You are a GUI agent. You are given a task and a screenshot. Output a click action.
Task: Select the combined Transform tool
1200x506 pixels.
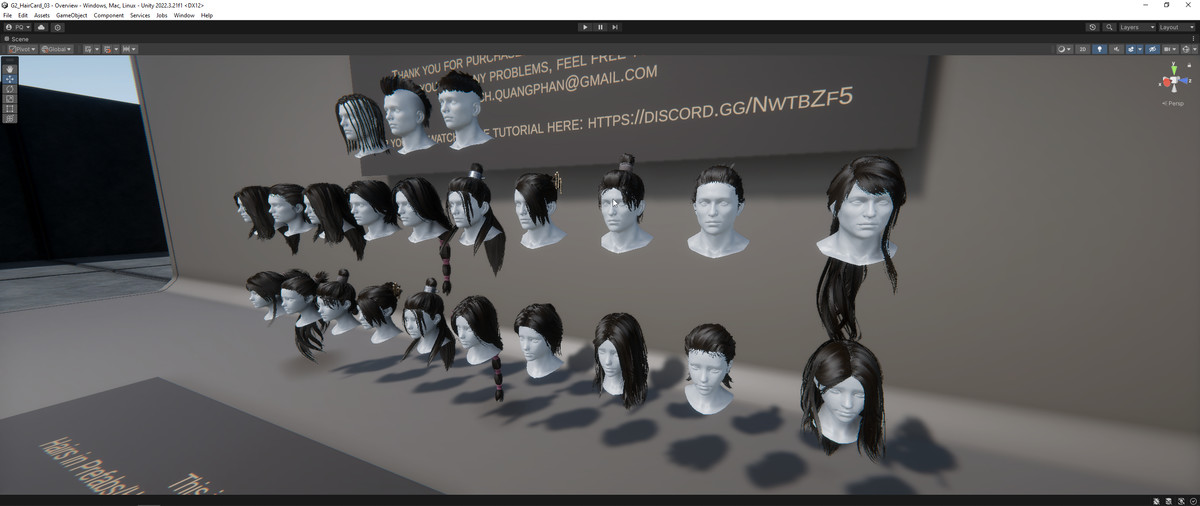tap(10, 118)
